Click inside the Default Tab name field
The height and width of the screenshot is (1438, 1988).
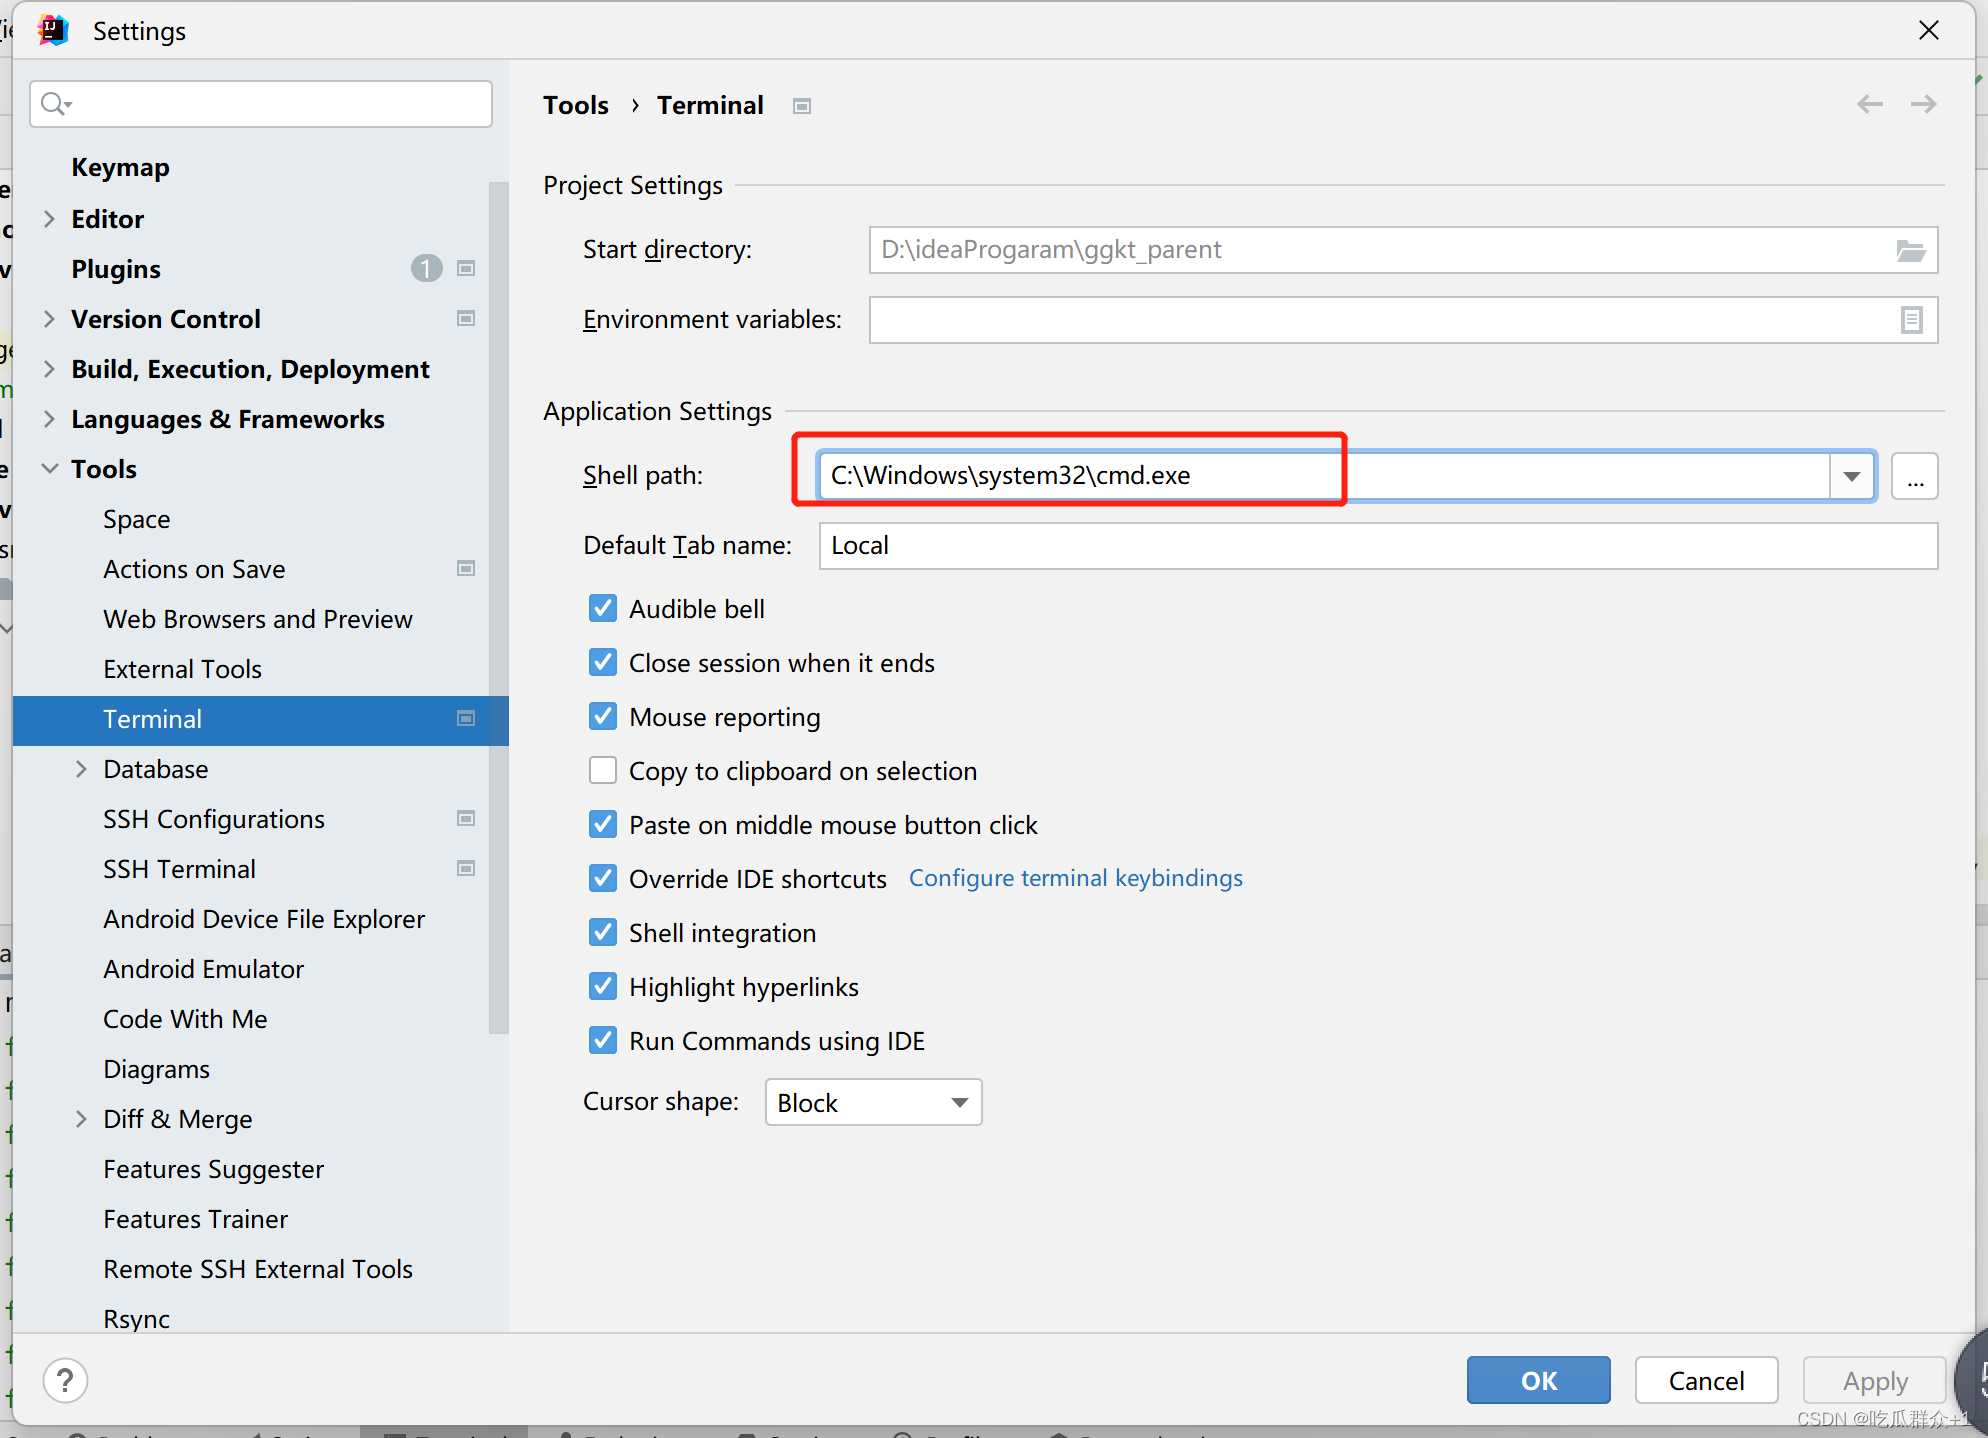(x=1376, y=546)
